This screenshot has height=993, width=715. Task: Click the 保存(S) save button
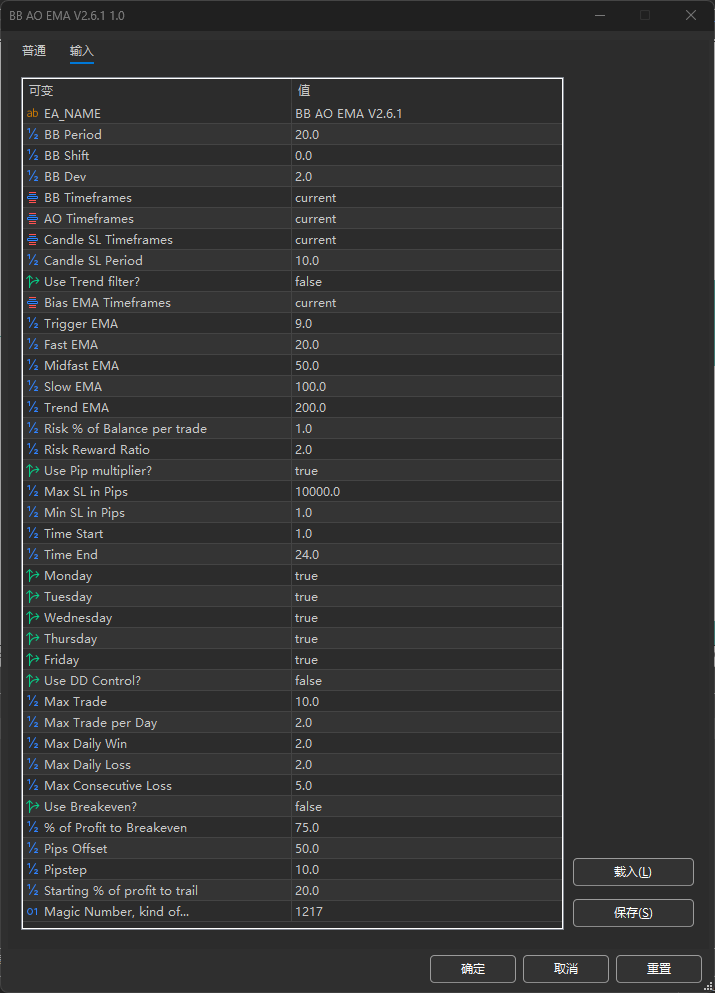[x=632, y=913]
